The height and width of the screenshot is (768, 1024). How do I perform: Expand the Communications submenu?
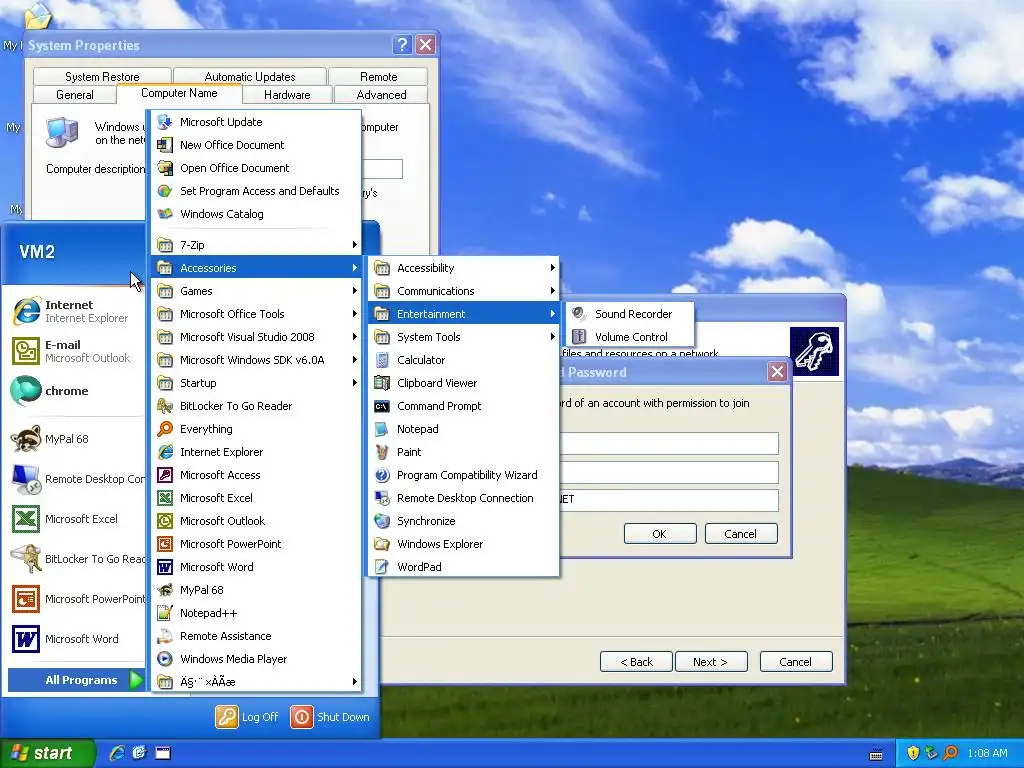click(464, 291)
